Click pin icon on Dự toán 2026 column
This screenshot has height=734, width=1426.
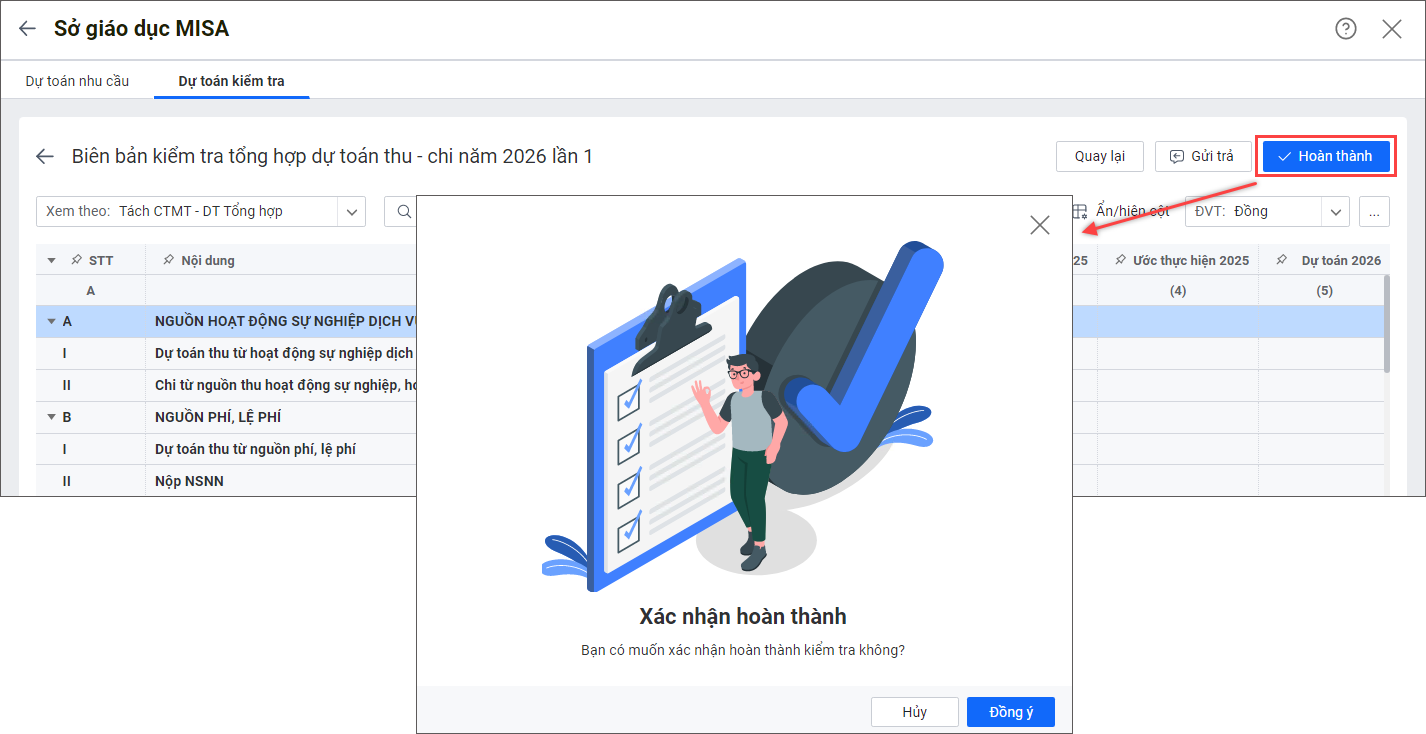point(1281,260)
